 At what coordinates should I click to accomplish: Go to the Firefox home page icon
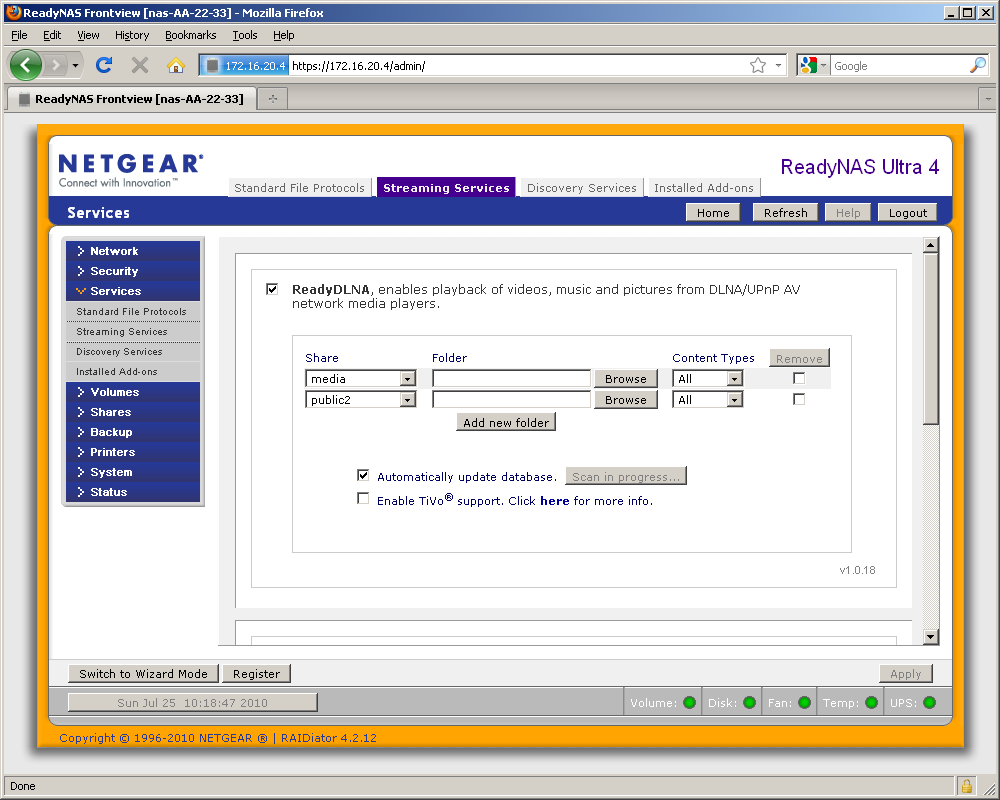175,65
